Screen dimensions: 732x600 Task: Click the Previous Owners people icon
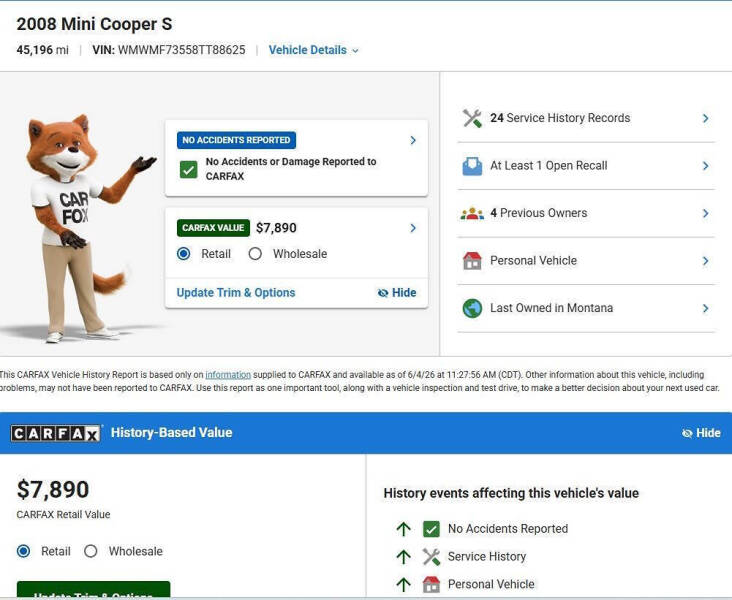tap(472, 213)
